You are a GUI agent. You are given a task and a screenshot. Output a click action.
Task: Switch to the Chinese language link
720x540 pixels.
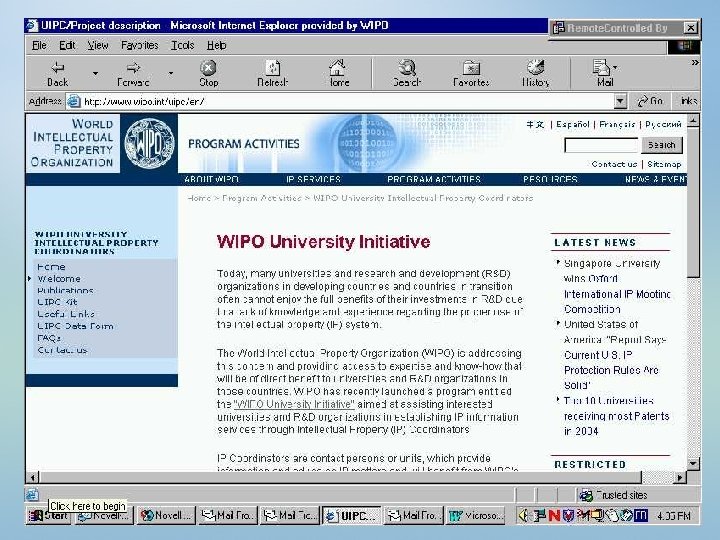pos(535,124)
